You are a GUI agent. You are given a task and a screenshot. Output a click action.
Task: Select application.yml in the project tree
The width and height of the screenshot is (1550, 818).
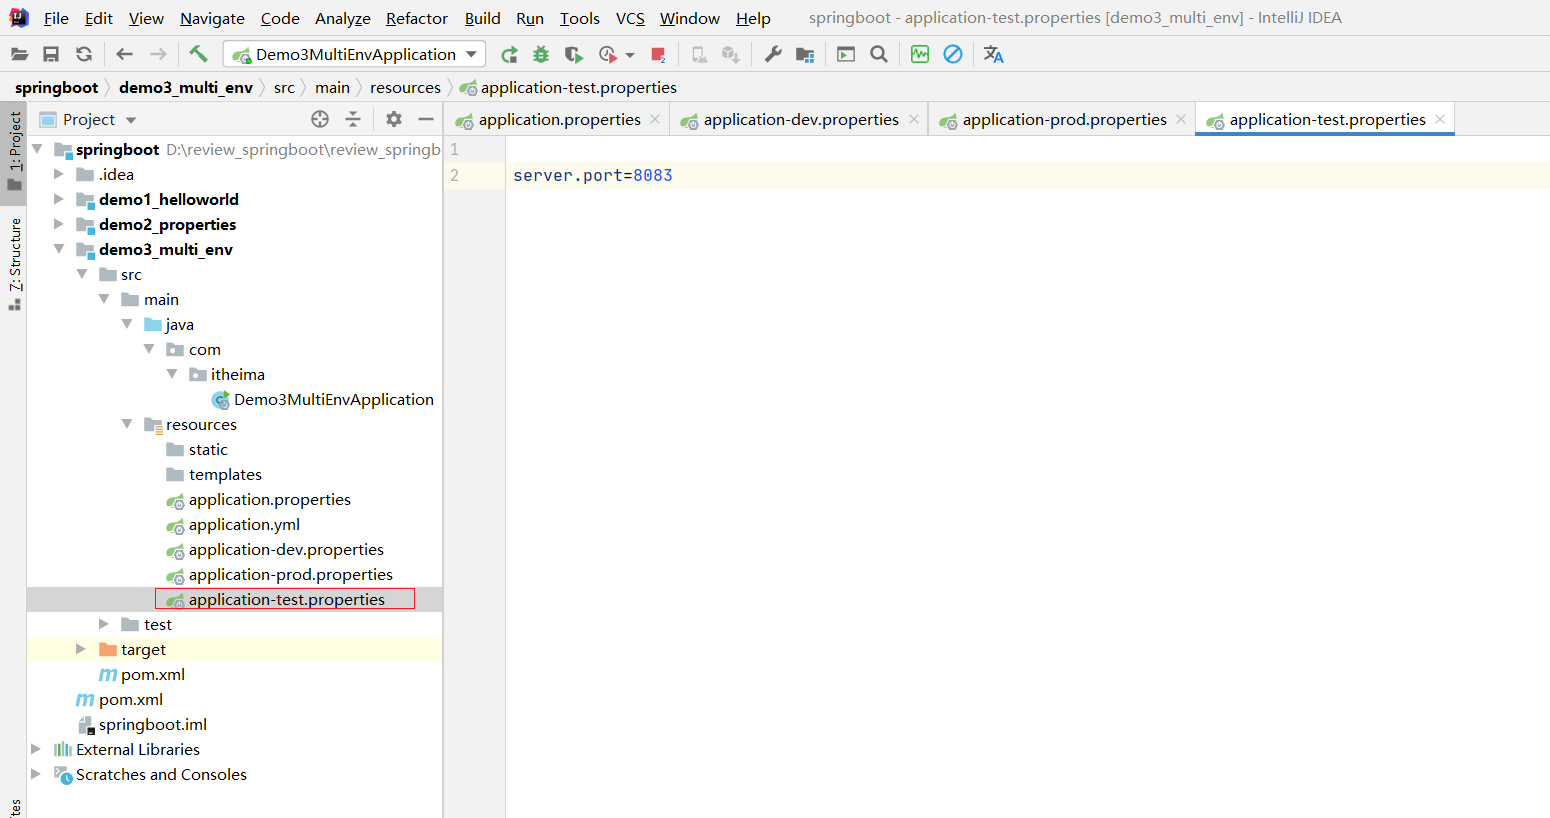point(244,524)
